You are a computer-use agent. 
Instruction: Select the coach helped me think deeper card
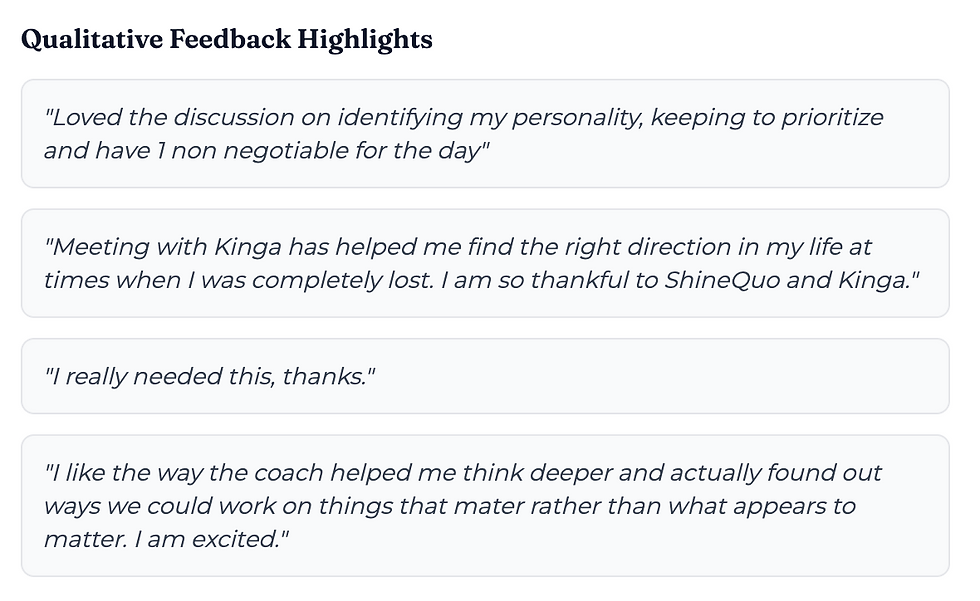(x=484, y=506)
